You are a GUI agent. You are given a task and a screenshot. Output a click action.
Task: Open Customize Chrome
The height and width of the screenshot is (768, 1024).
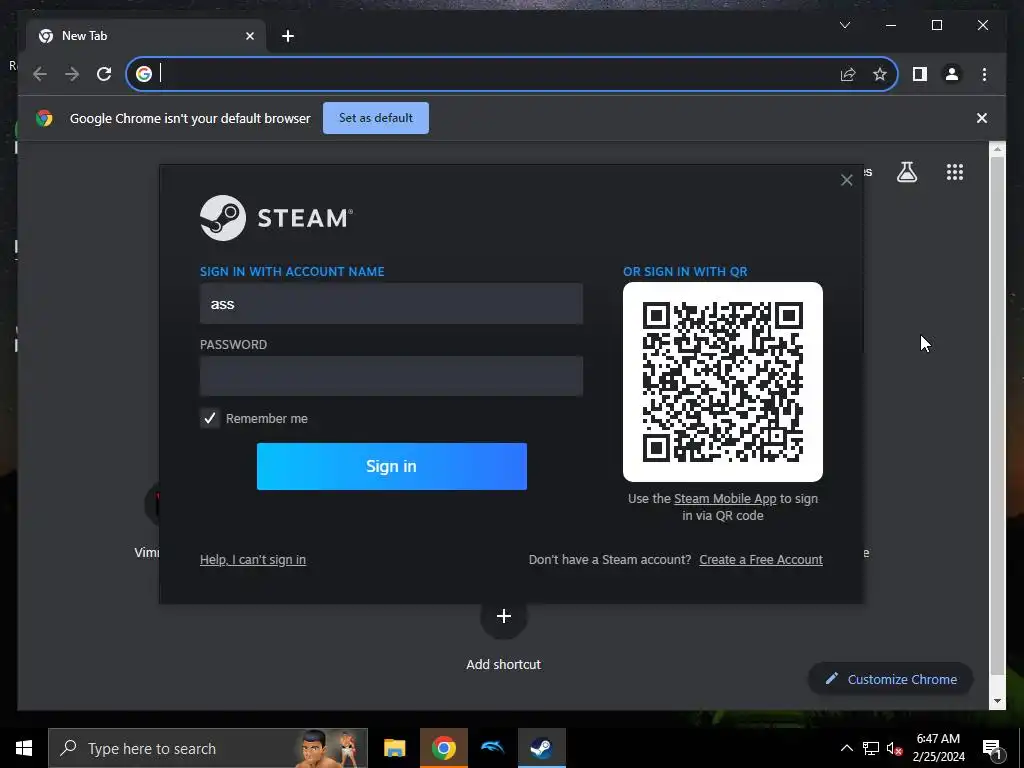tap(891, 679)
